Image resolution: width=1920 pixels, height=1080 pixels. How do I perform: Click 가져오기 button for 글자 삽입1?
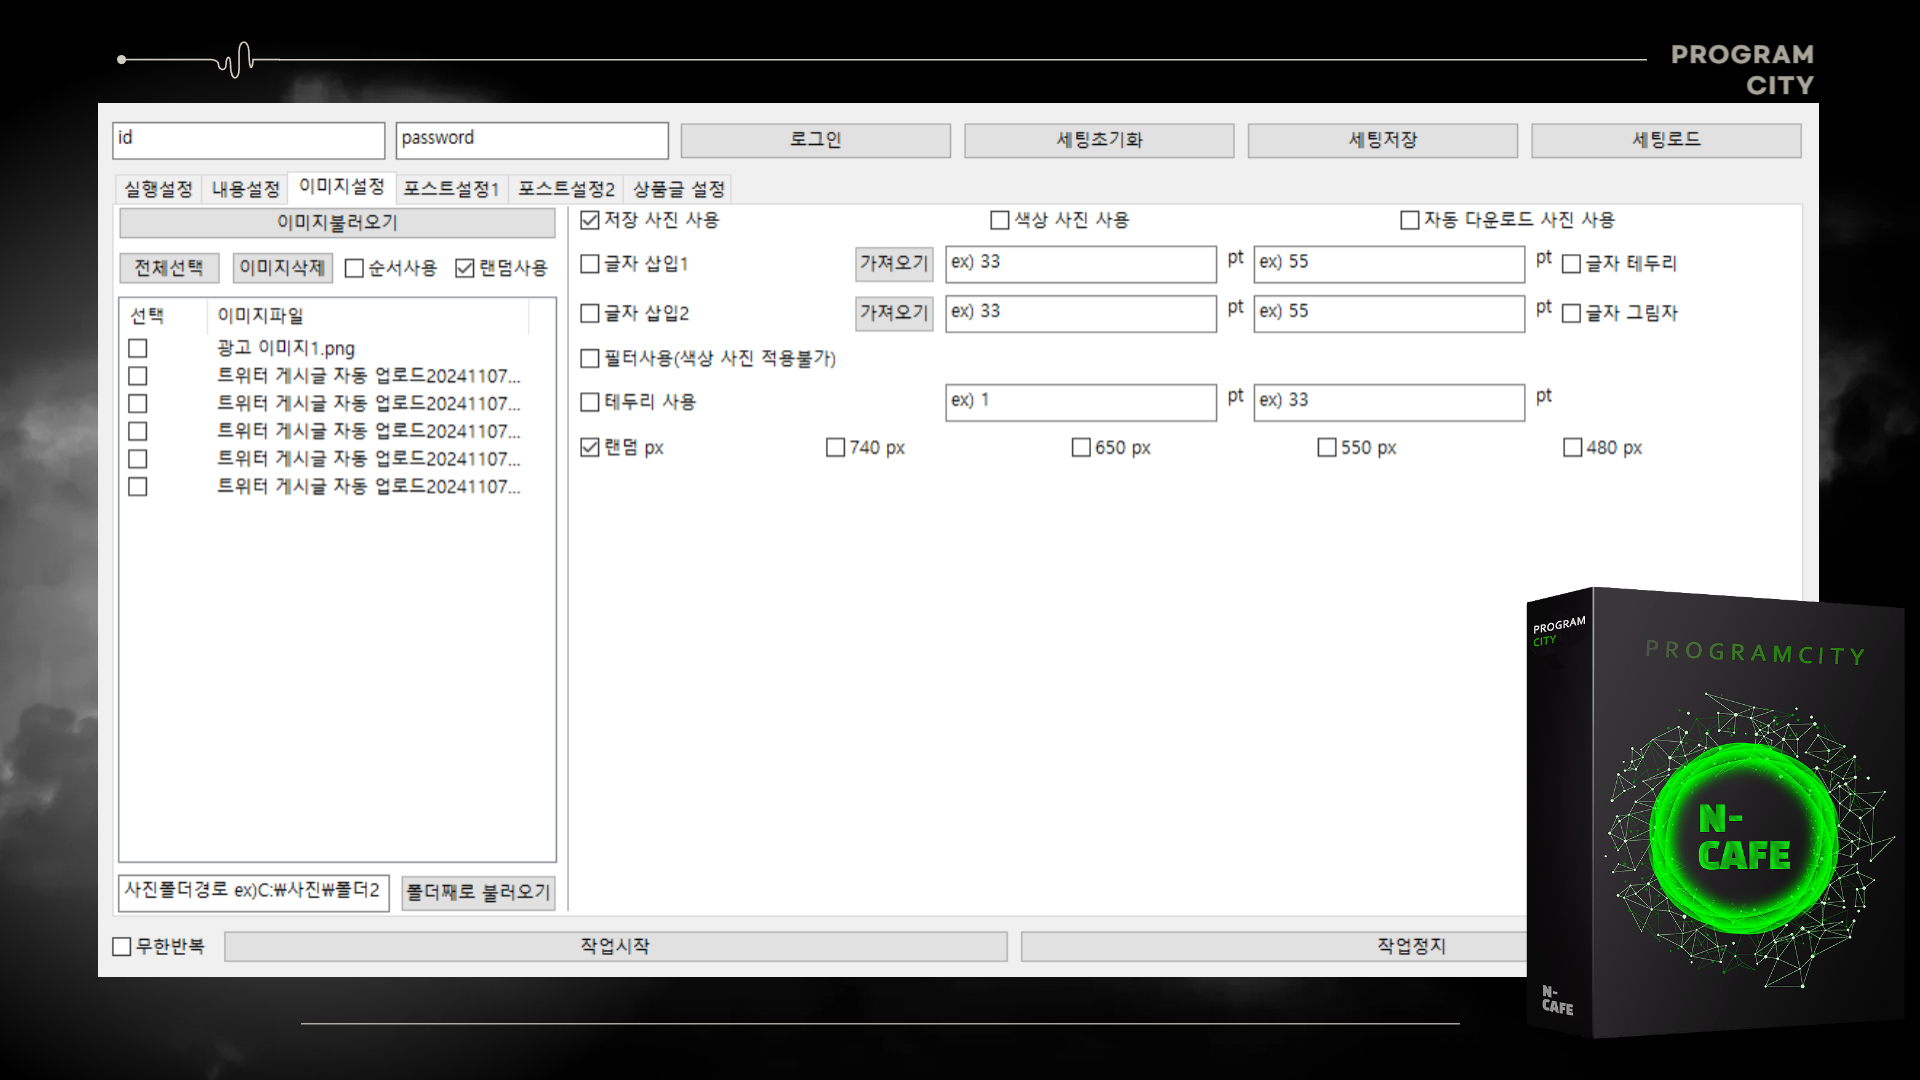pyautogui.click(x=894, y=264)
